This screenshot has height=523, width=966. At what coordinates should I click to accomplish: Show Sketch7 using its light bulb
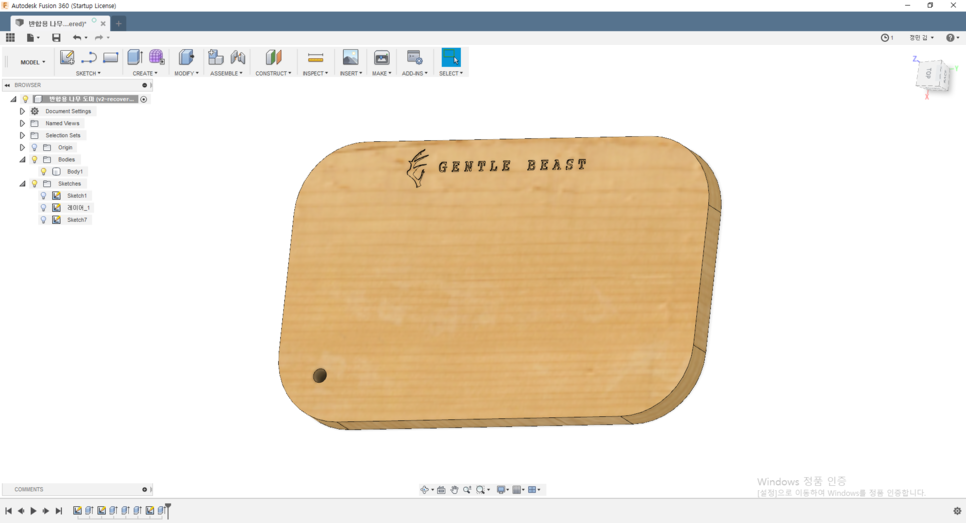[43, 220]
